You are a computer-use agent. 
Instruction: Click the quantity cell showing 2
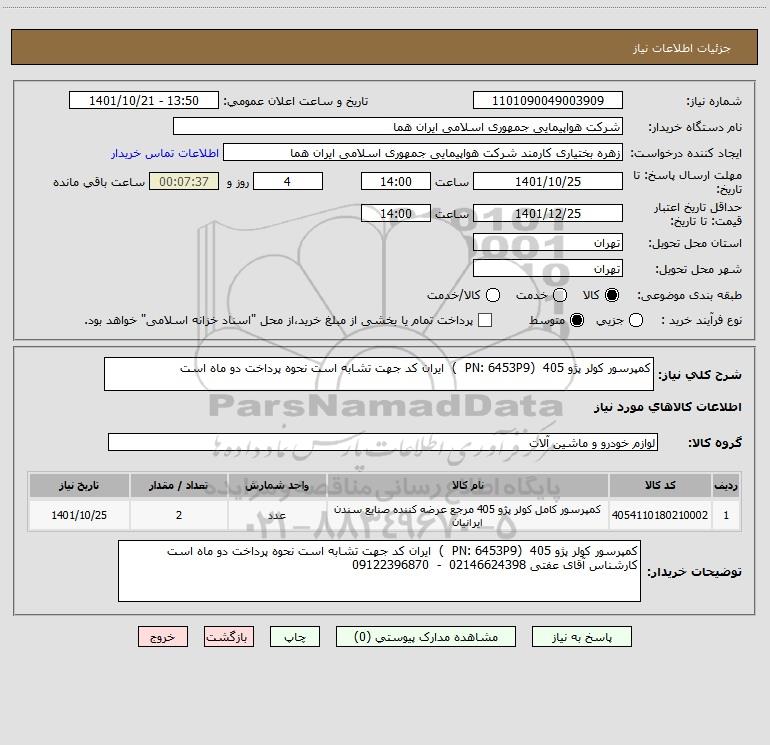coord(179,515)
